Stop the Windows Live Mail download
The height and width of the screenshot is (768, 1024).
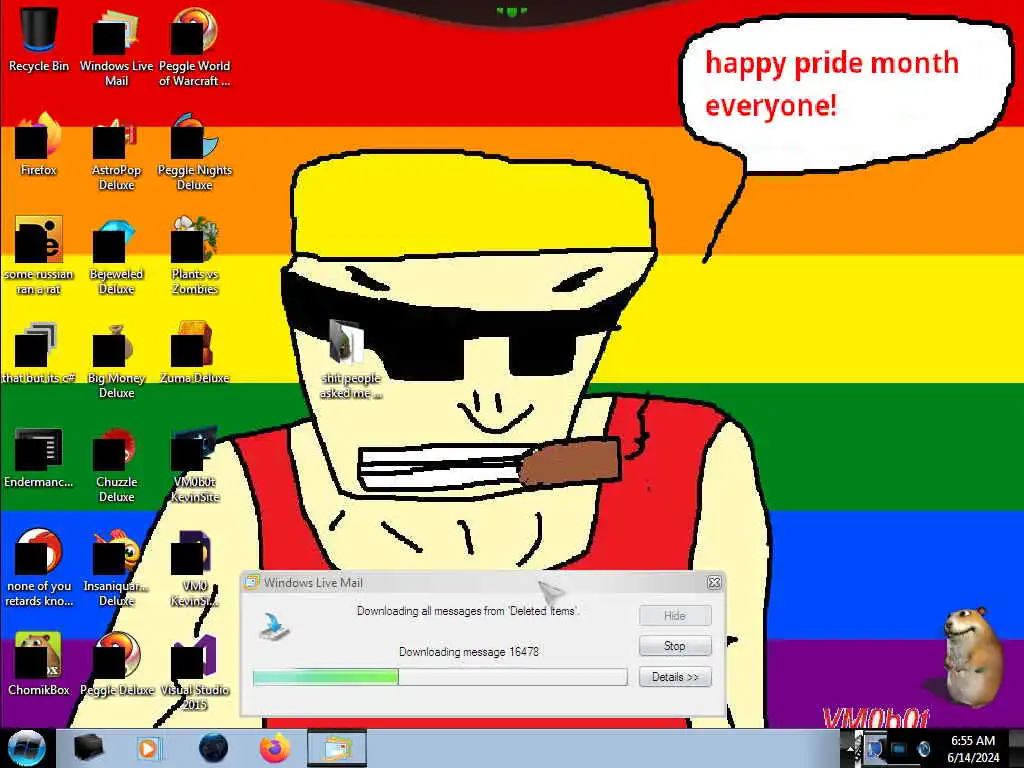point(675,646)
